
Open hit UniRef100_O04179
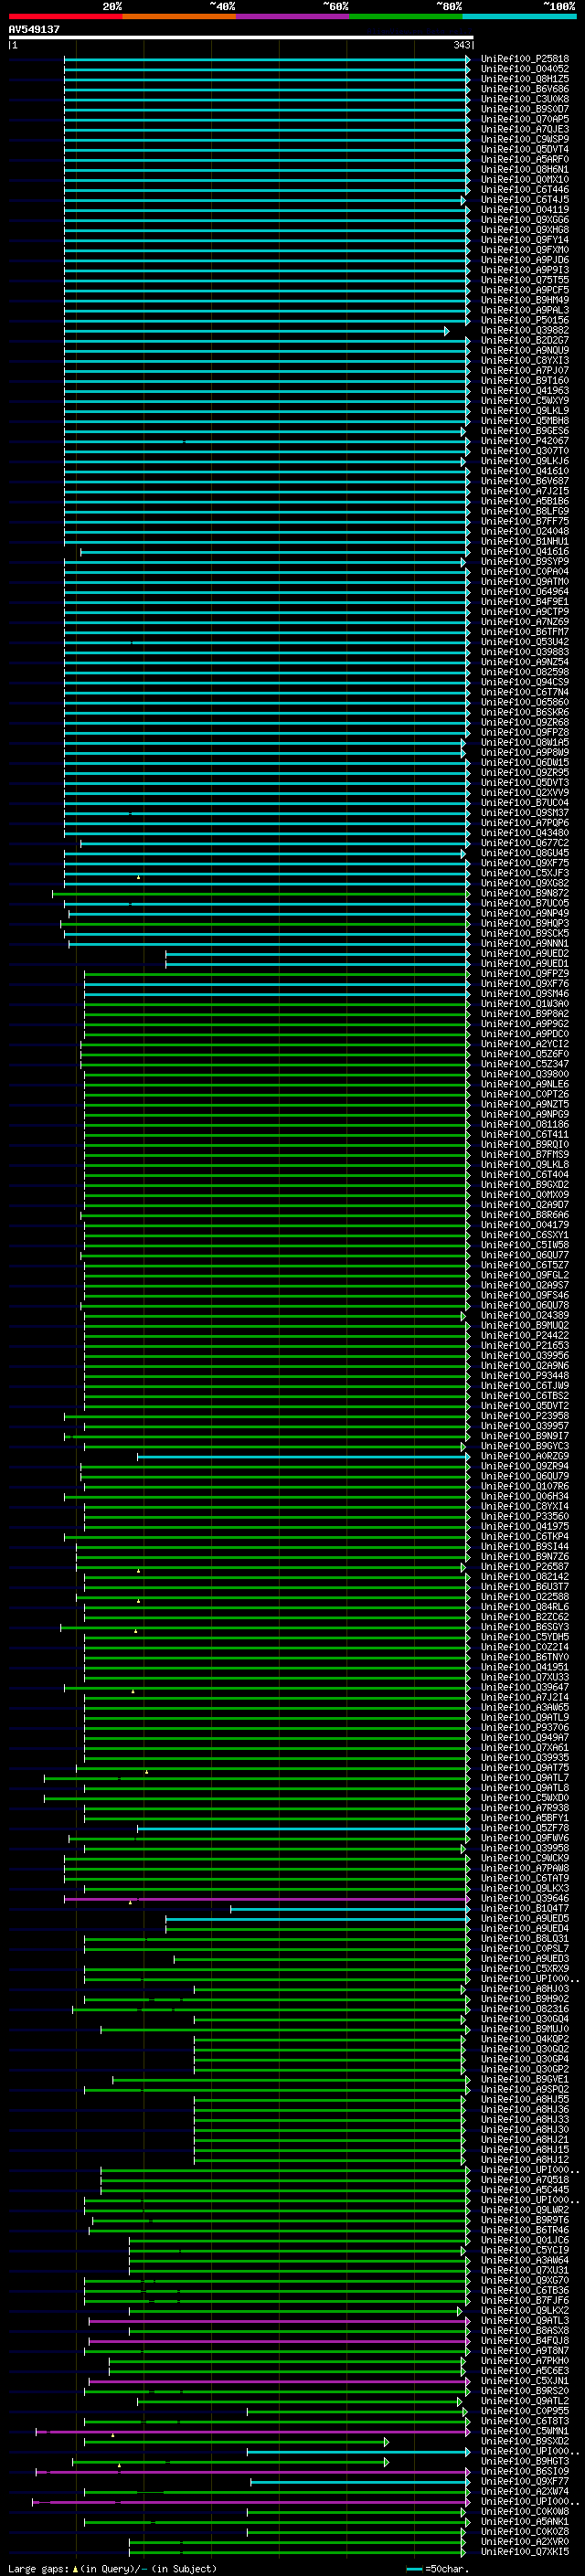[x=525, y=1224]
